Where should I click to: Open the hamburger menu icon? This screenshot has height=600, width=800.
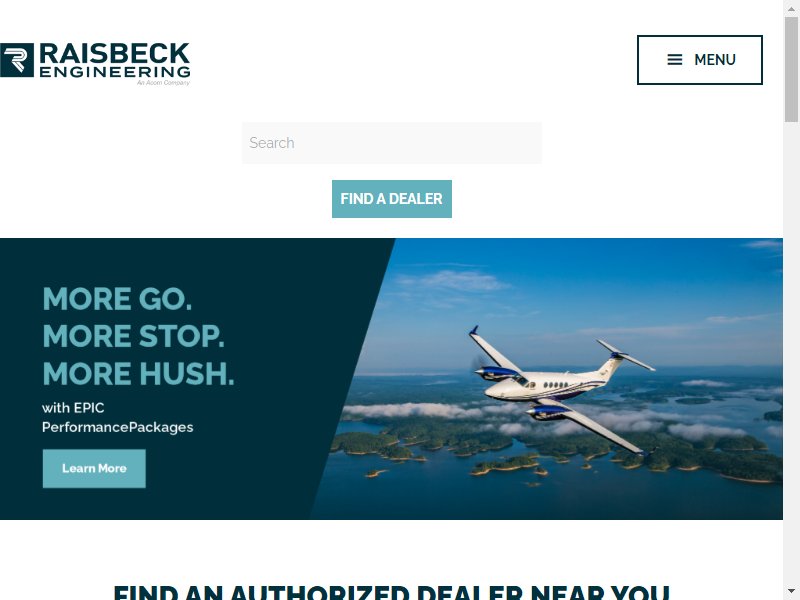pos(674,60)
